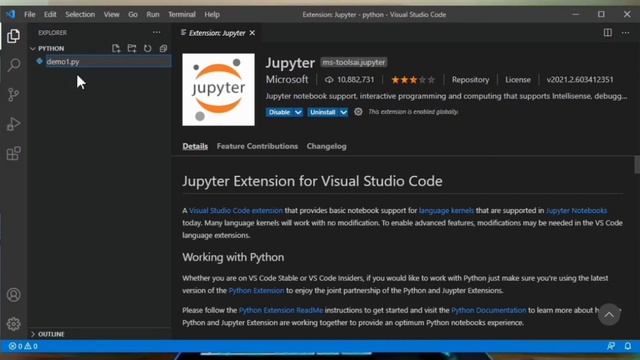Create a new file in PYTHON folder
The width and height of the screenshot is (640, 360).
[116, 49]
